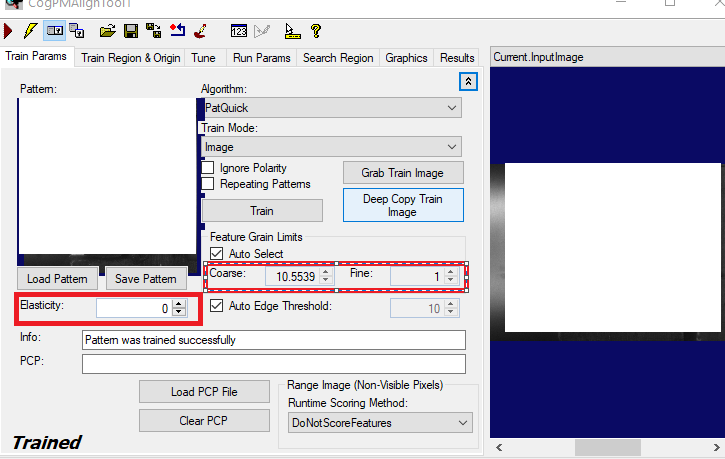
Task: Click the Load Pattern button
Action: click(57, 279)
